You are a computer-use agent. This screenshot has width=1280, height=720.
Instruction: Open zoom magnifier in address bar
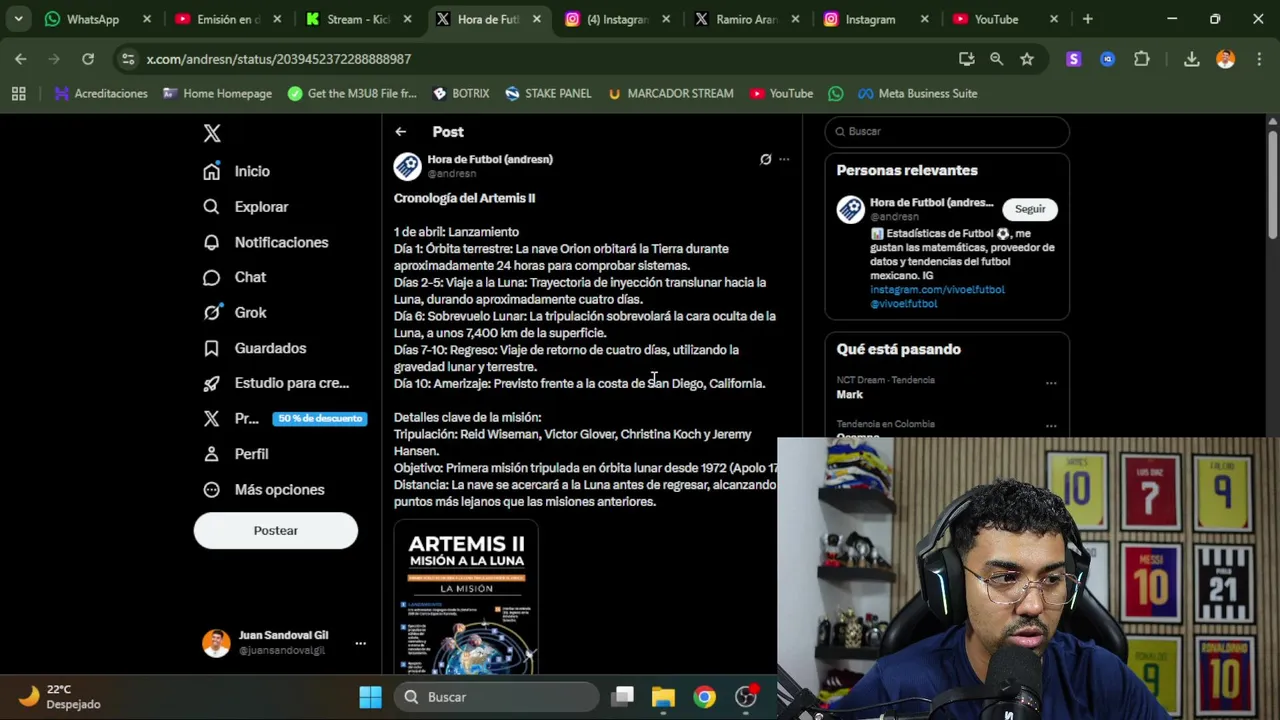click(996, 59)
